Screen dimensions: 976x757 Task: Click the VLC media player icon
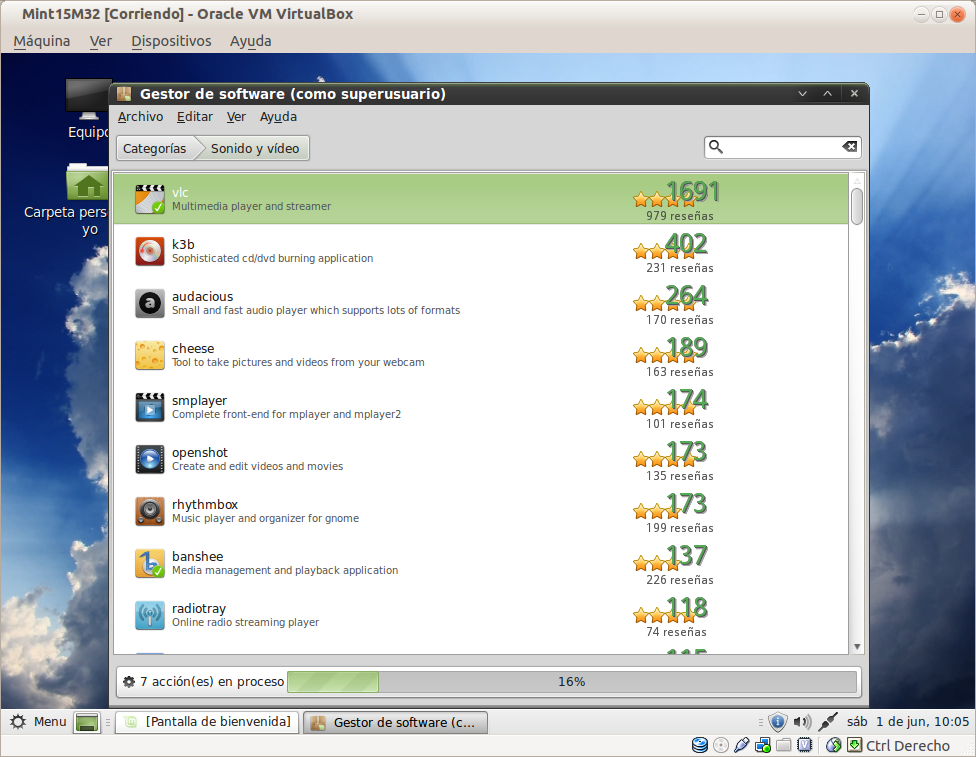150,199
